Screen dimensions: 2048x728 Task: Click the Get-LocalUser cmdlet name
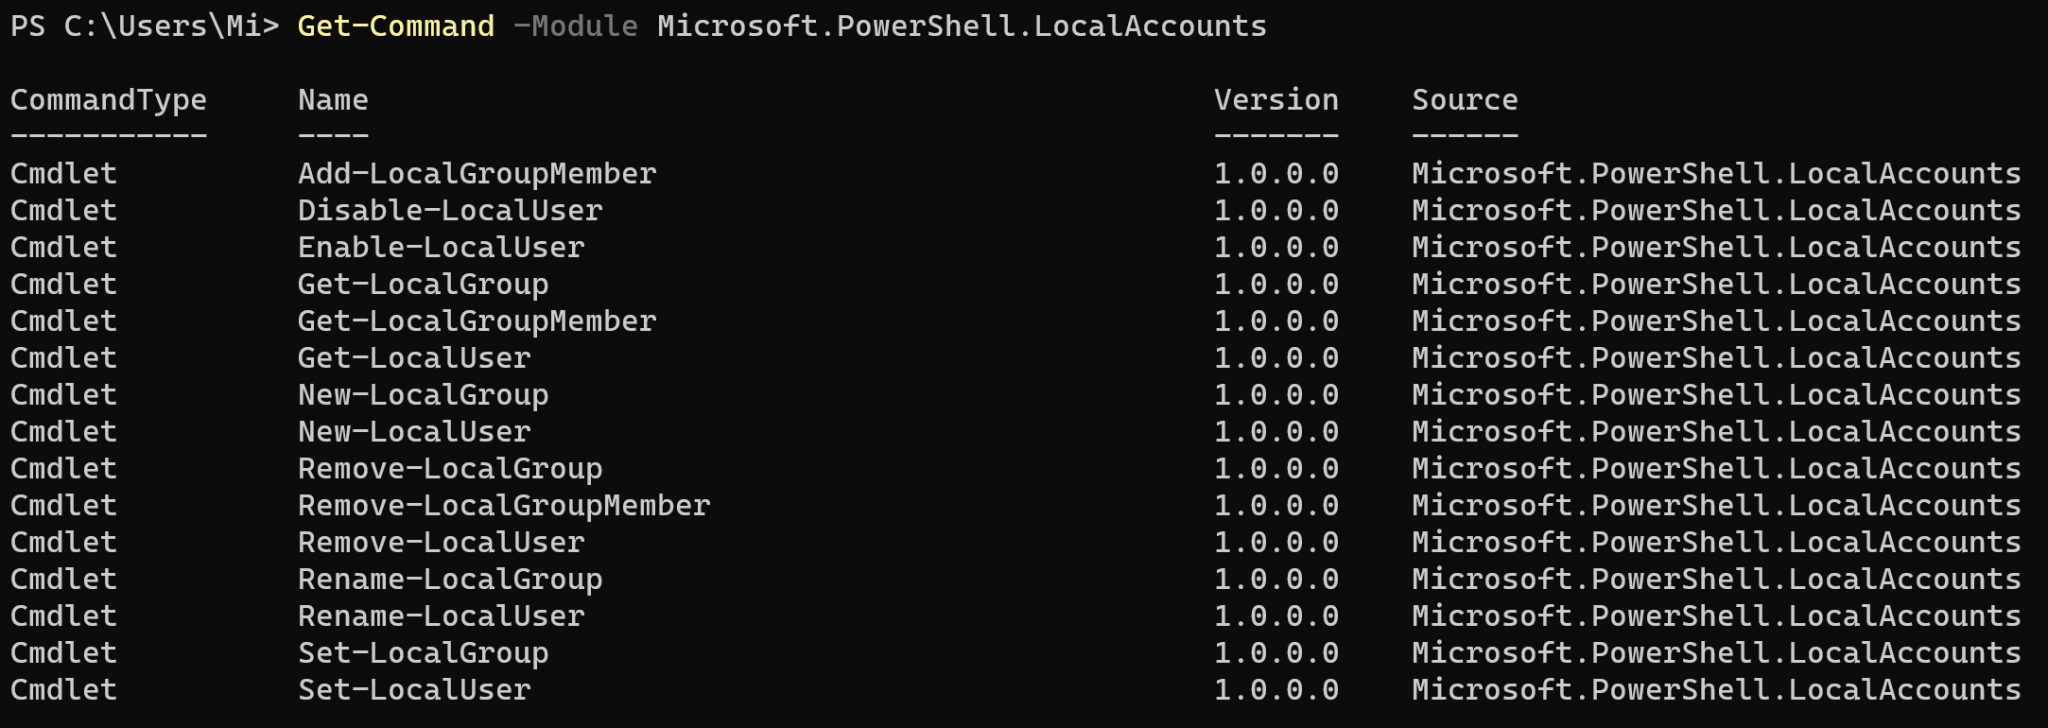click(414, 358)
